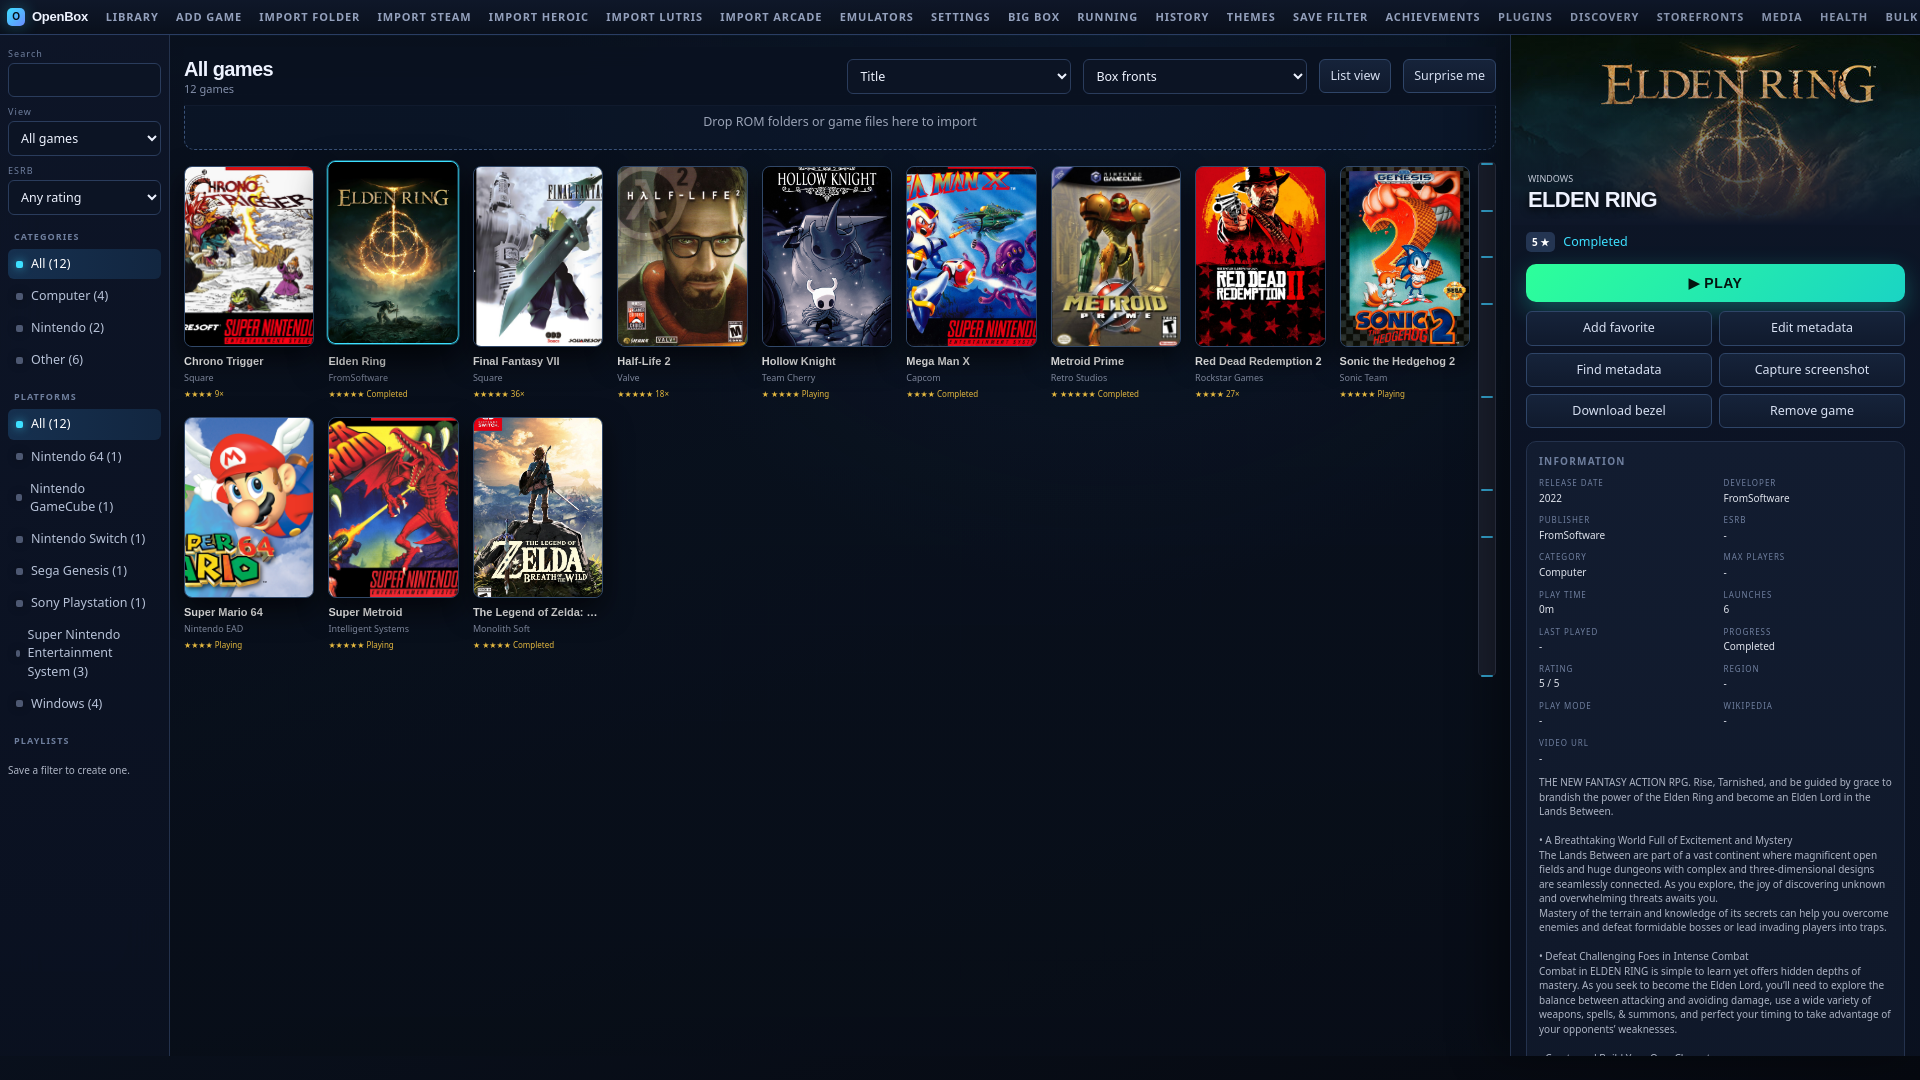Image resolution: width=1920 pixels, height=1080 pixels.
Task: Filter by Windows (4) platform
Action: (84, 704)
